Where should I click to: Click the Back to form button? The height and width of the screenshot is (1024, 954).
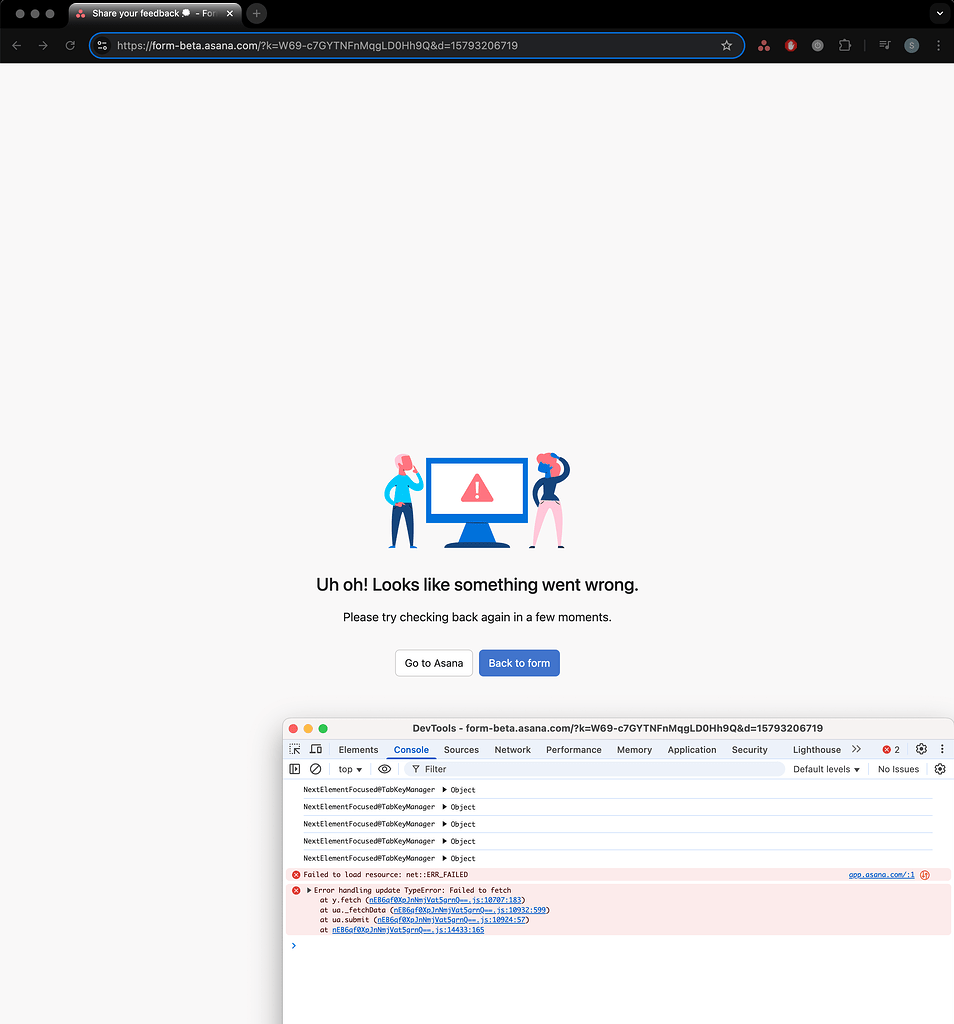point(519,662)
